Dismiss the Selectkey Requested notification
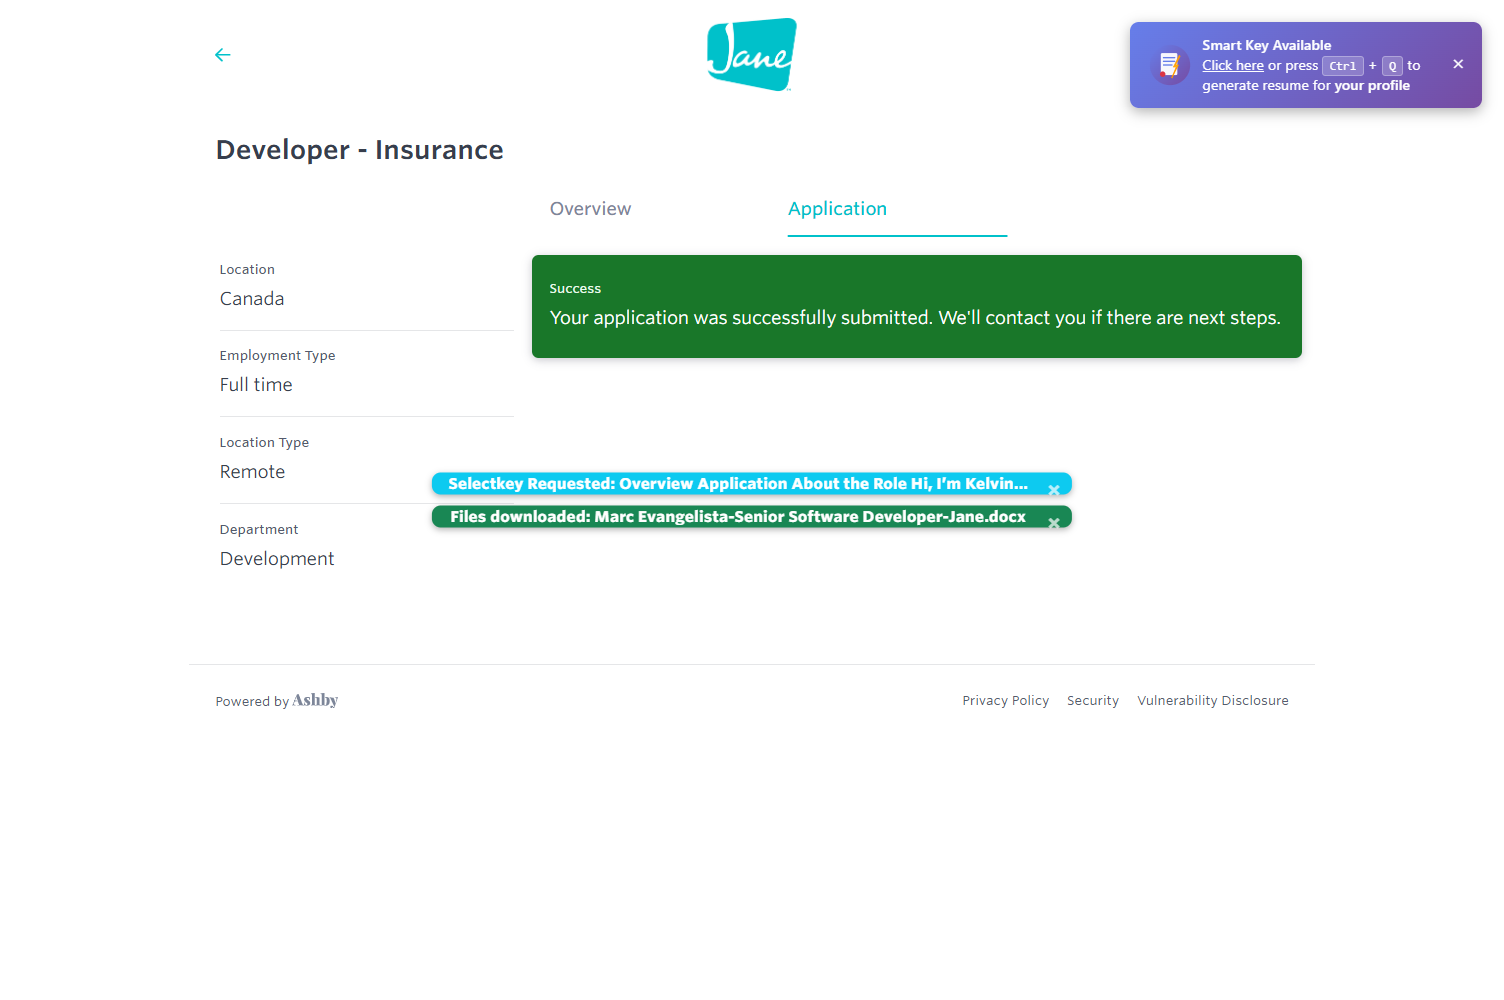The width and height of the screenshot is (1504, 1000). pos(1054,490)
